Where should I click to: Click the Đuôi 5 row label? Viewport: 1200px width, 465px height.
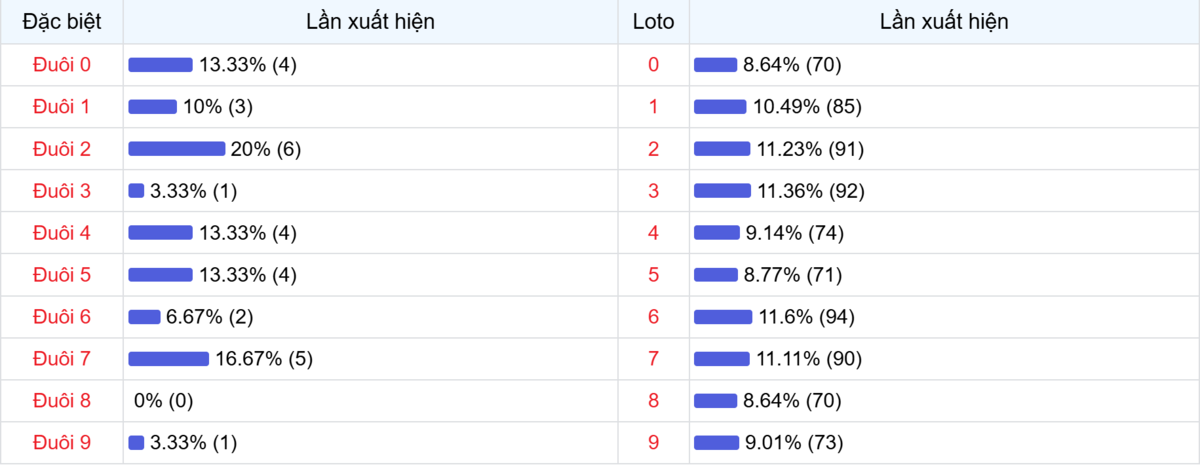click(x=62, y=275)
